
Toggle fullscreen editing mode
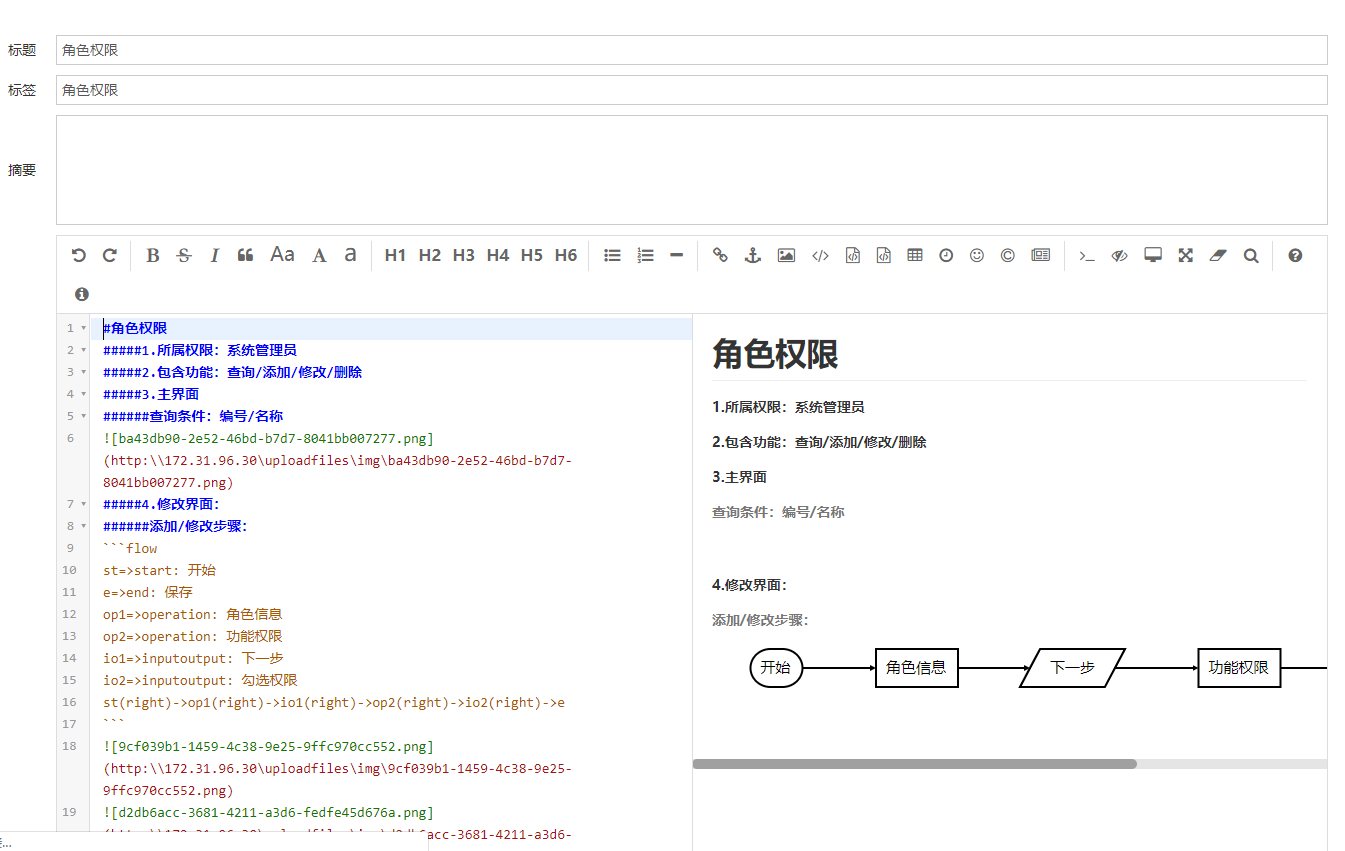1186,256
